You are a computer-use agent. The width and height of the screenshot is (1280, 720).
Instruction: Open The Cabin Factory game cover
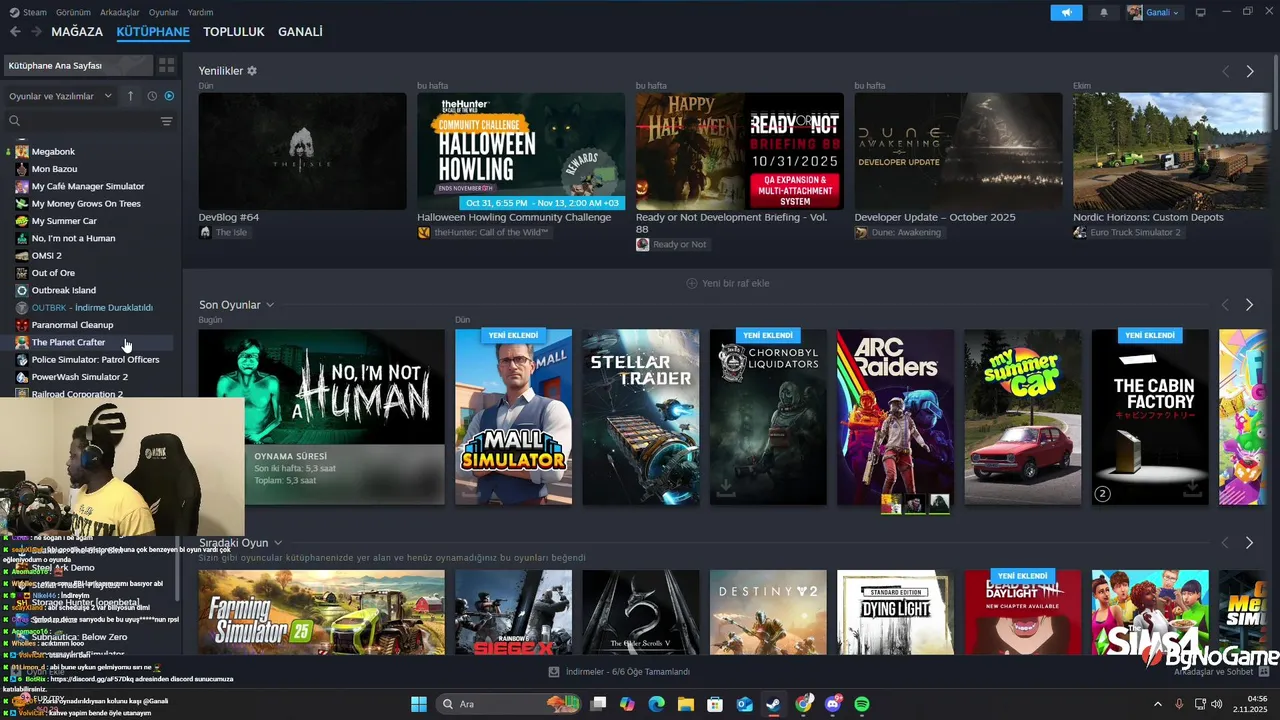tap(1150, 417)
